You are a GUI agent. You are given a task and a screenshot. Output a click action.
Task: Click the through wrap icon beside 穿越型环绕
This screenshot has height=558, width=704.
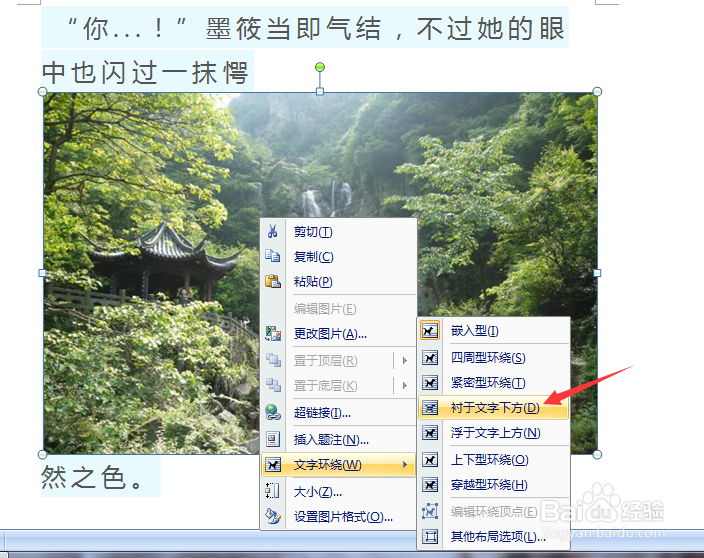[430, 485]
